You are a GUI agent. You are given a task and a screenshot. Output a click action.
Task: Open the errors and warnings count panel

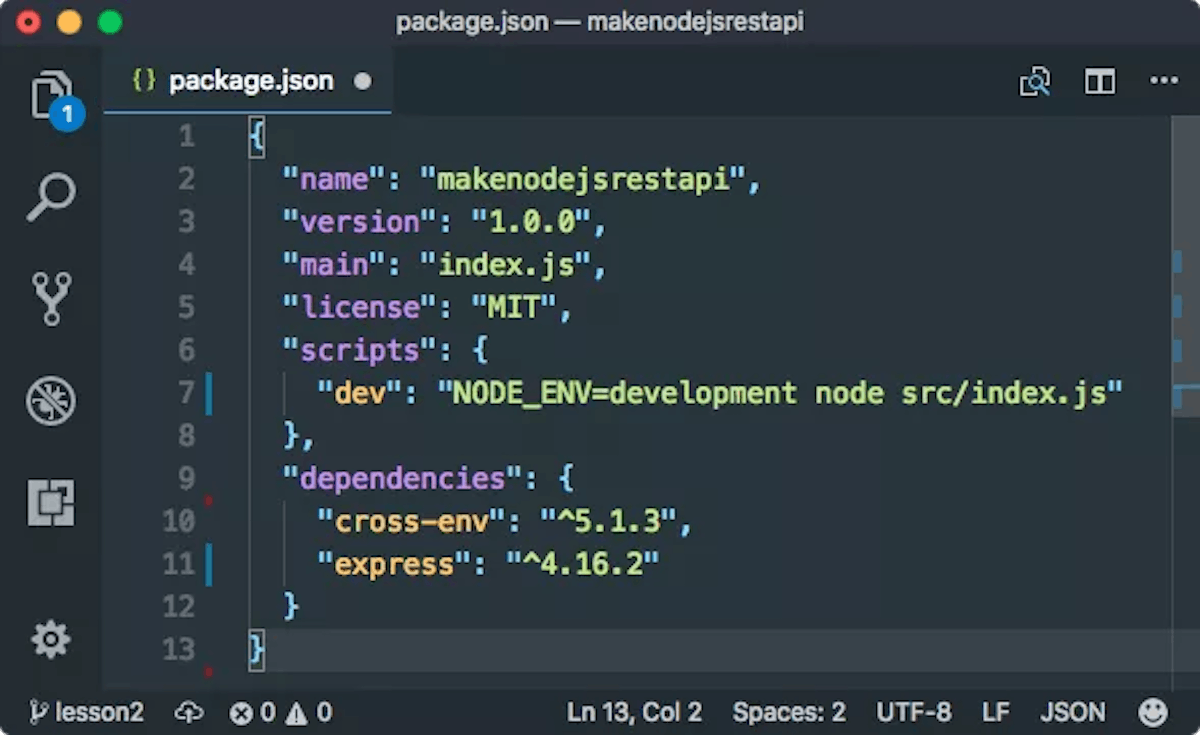(x=281, y=712)
